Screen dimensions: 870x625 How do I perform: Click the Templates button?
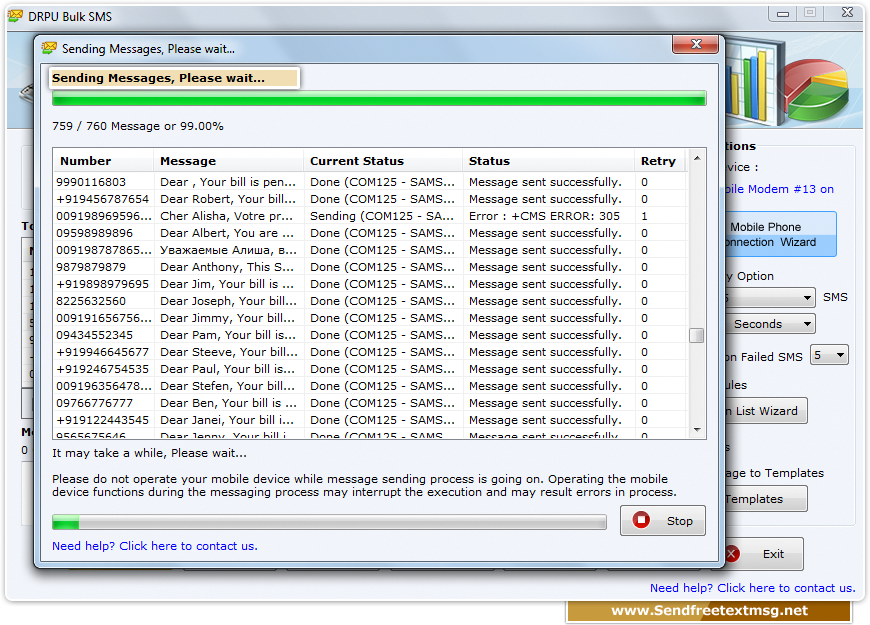coord(766,499)
